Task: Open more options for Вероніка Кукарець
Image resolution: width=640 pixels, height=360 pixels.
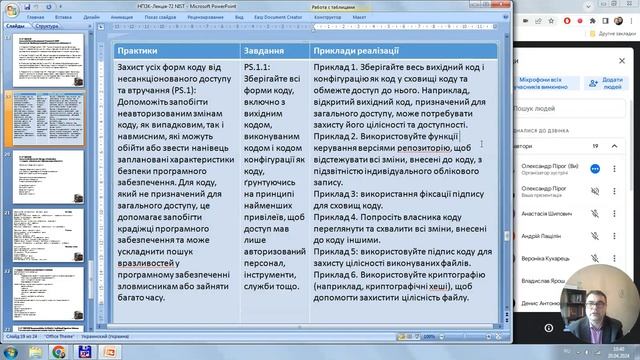Action: pos(614,258)
